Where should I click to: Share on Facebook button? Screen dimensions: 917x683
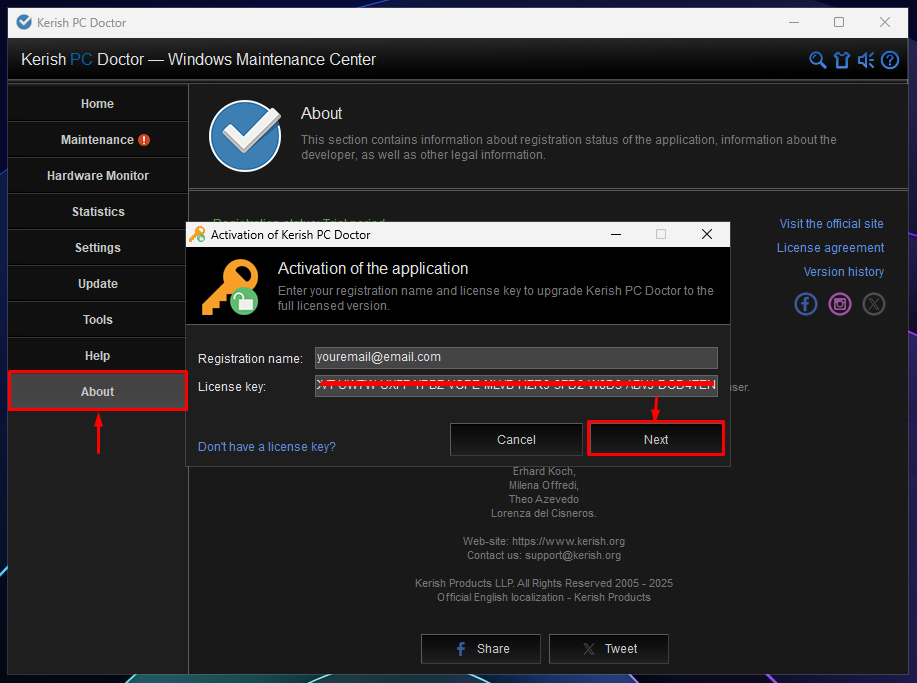(481, 648)
